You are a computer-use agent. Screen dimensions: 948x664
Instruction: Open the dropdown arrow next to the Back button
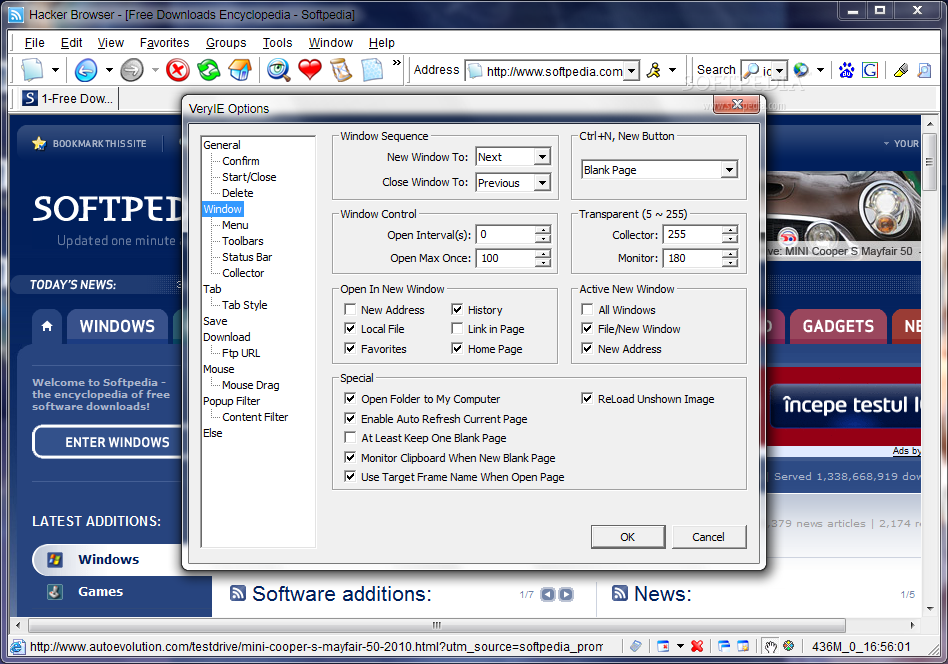[x=109, y=70]
